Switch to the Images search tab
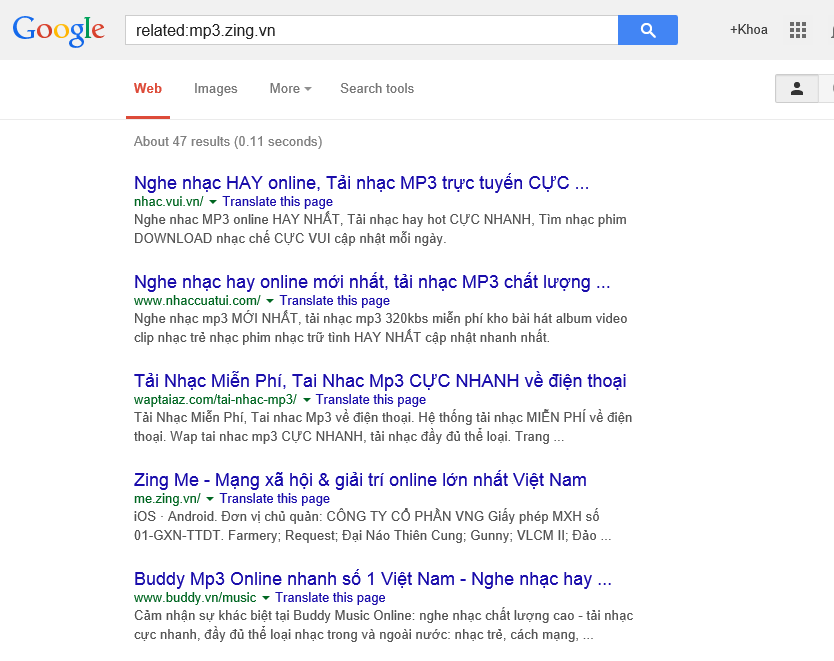 pyautogui.click(x=215, y=89)
